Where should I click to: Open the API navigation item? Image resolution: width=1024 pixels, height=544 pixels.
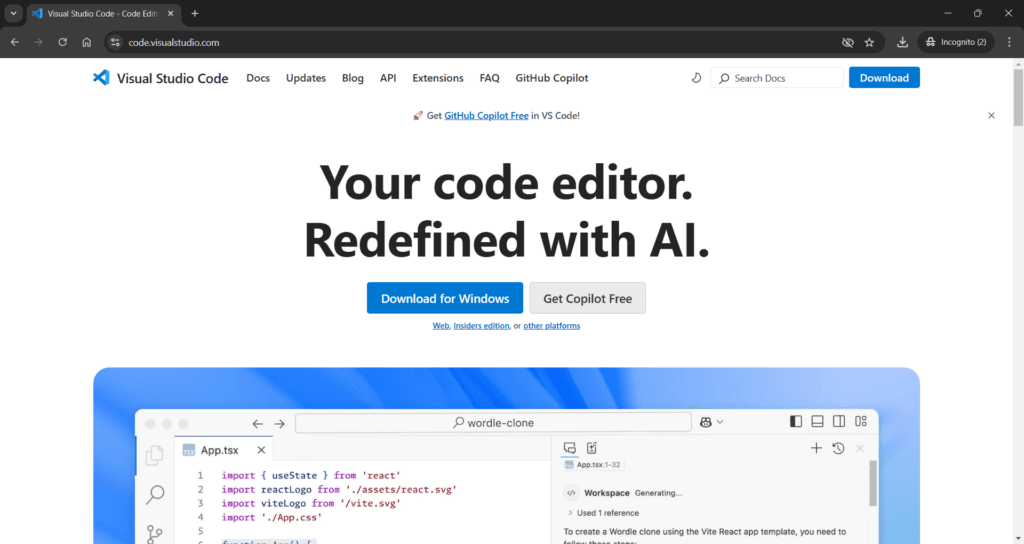pos(388,78)
